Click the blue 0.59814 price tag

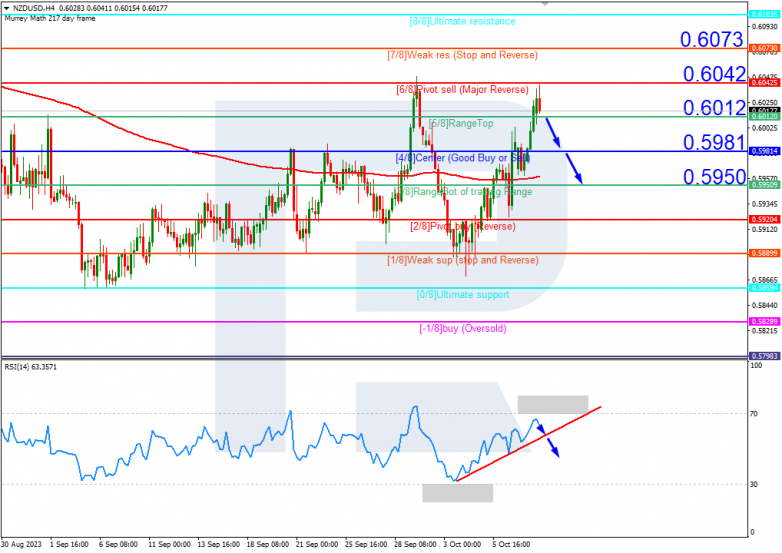(764, 151)
